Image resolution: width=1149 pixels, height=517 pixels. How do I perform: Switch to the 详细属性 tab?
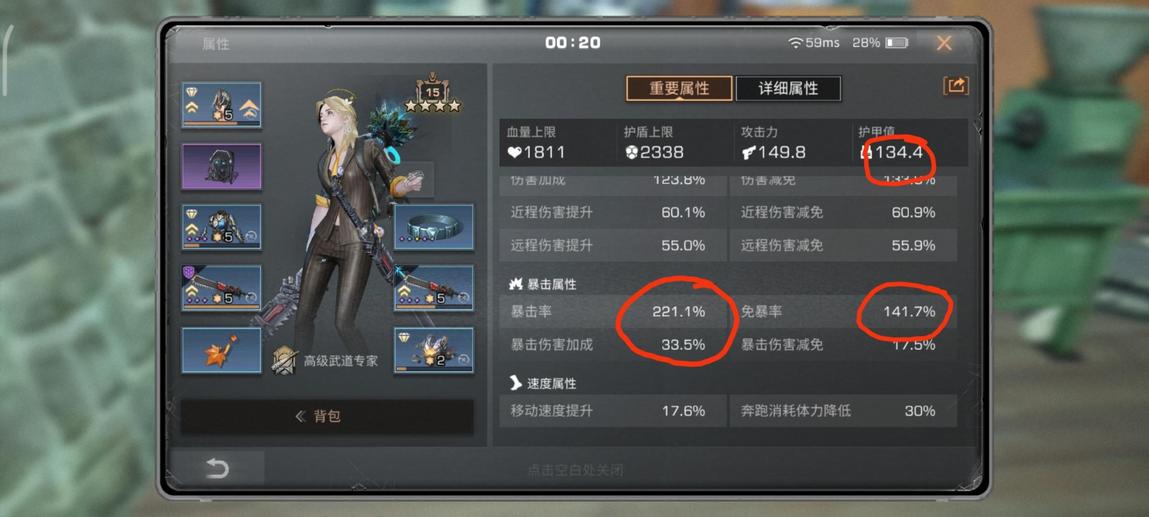tap(788, 89)
